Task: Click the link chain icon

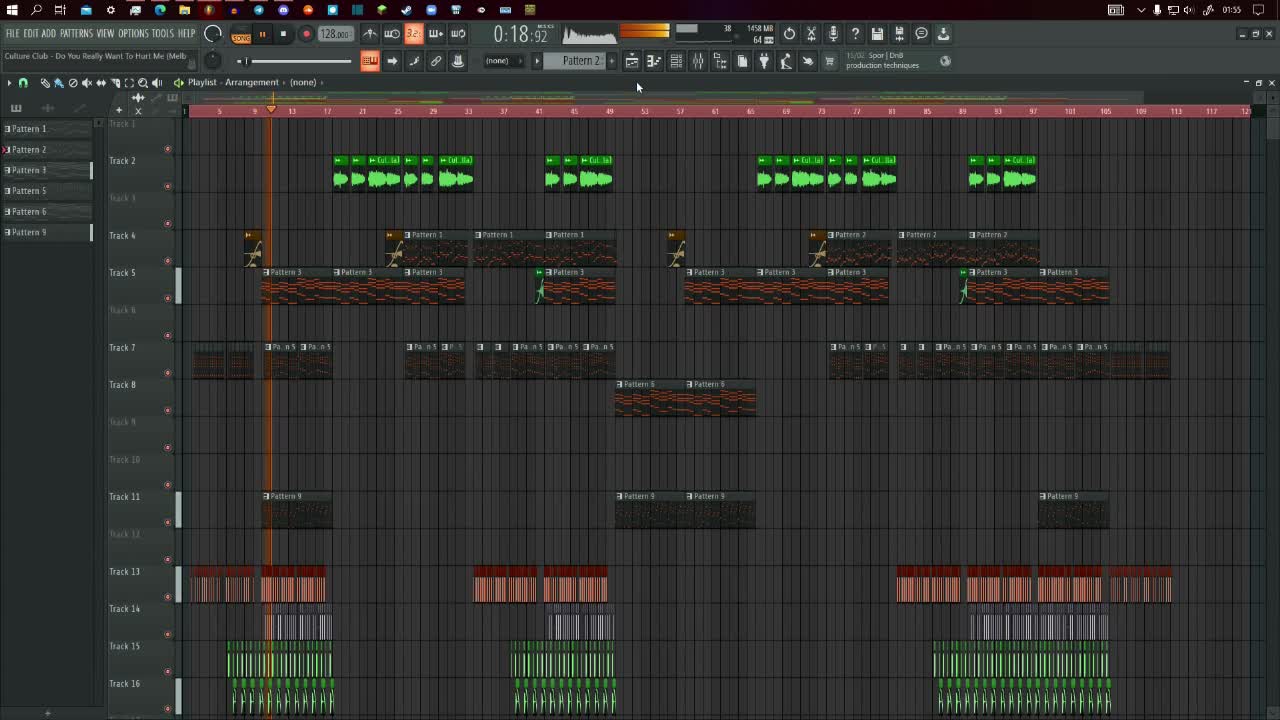Action: pos(436,61)
